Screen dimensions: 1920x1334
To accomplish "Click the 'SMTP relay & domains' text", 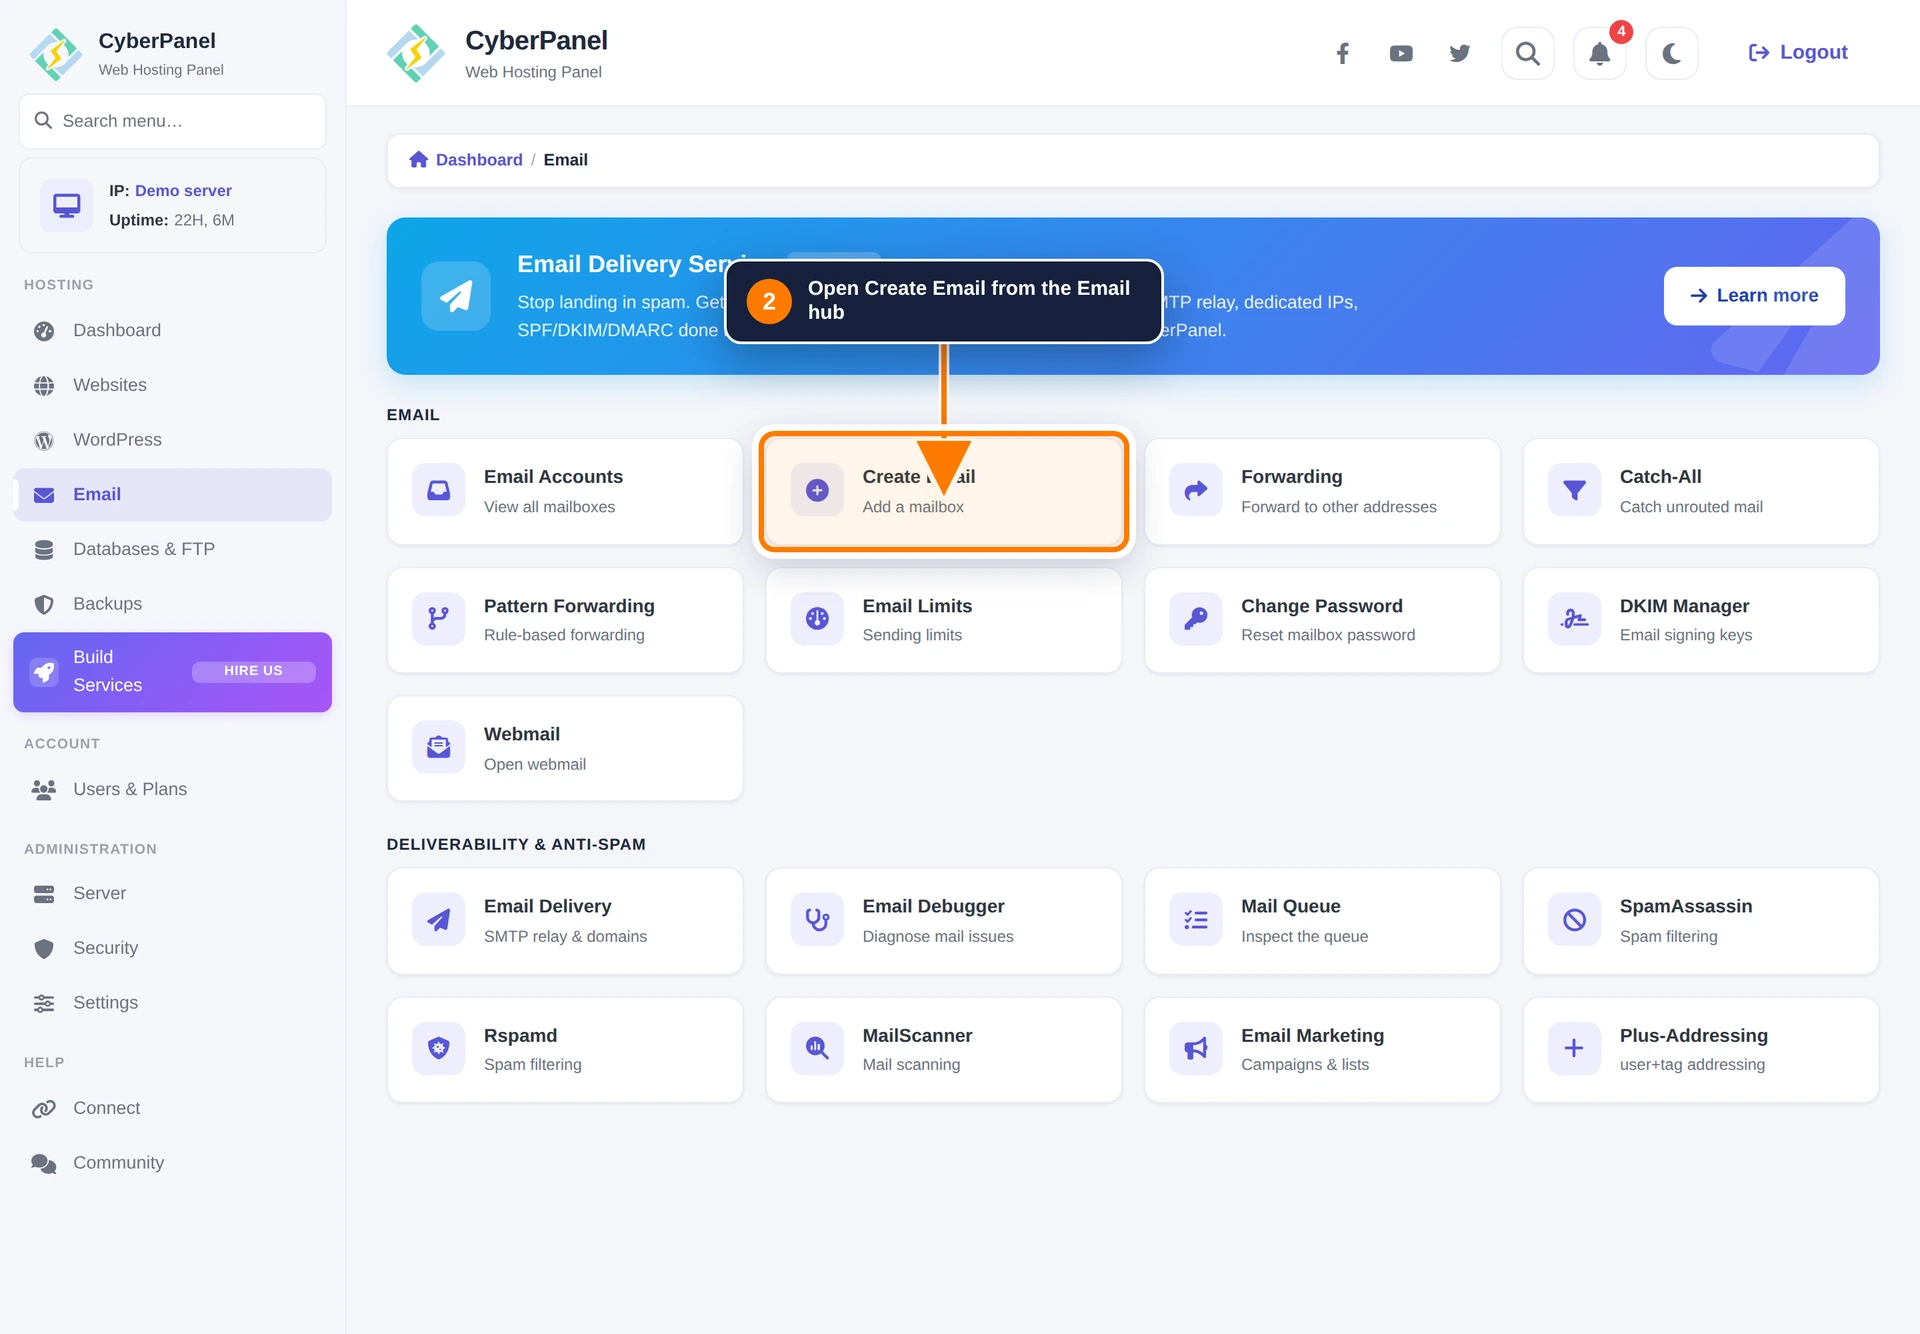I will 565,936.
